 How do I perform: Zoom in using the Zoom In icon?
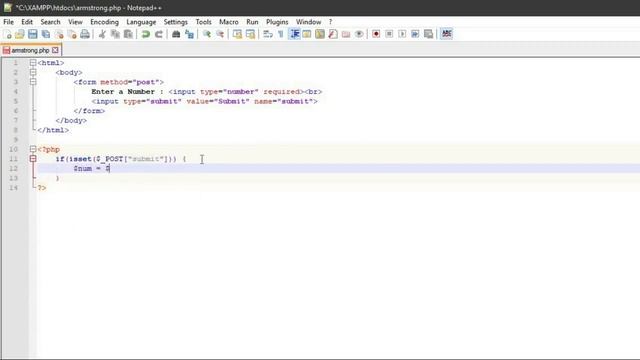click(207, 34)
